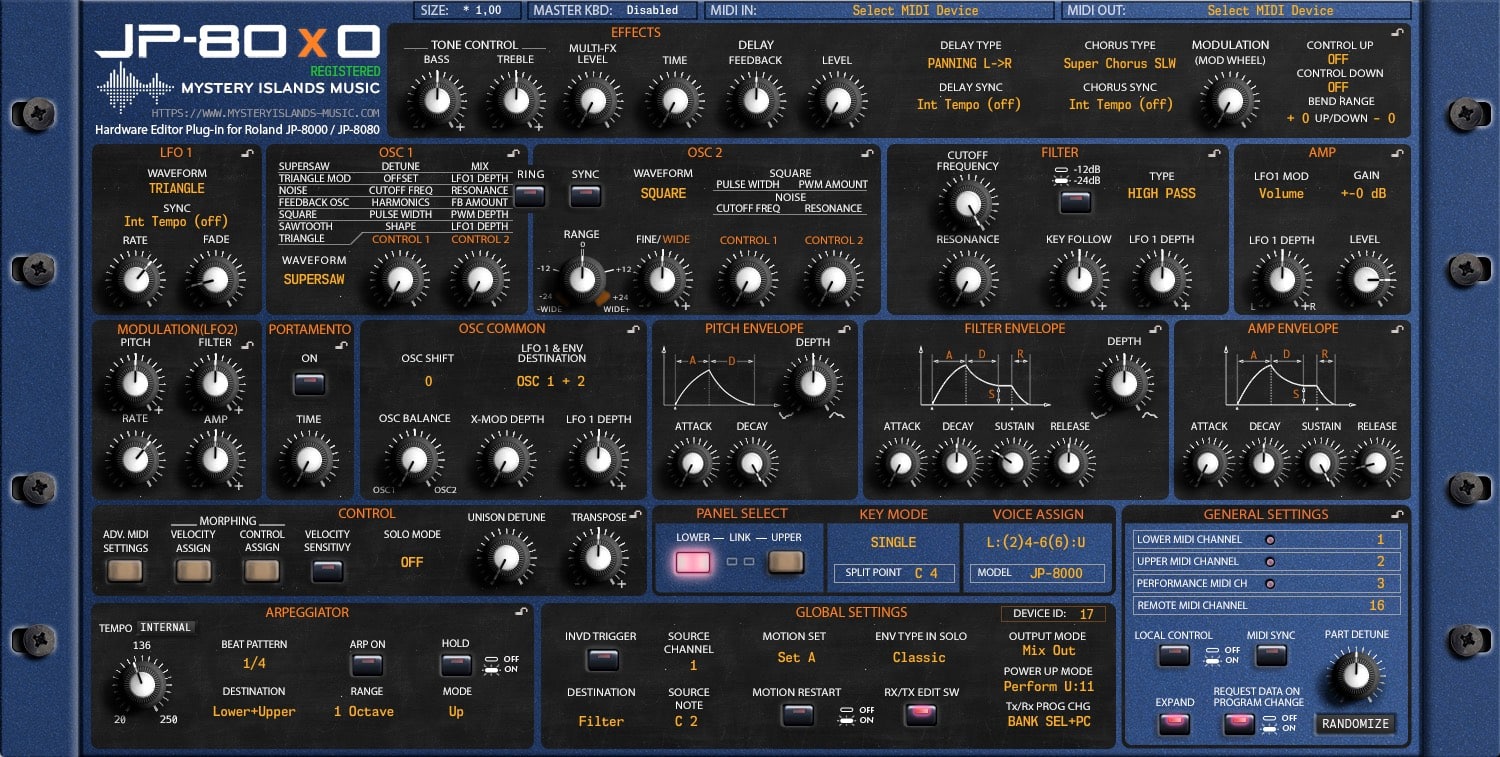This screenshot has width=1500, height=757.
Task: Open the LFO & ENV Destination OSC 1 + 2 selector
Action: click(x=551, y=381)
